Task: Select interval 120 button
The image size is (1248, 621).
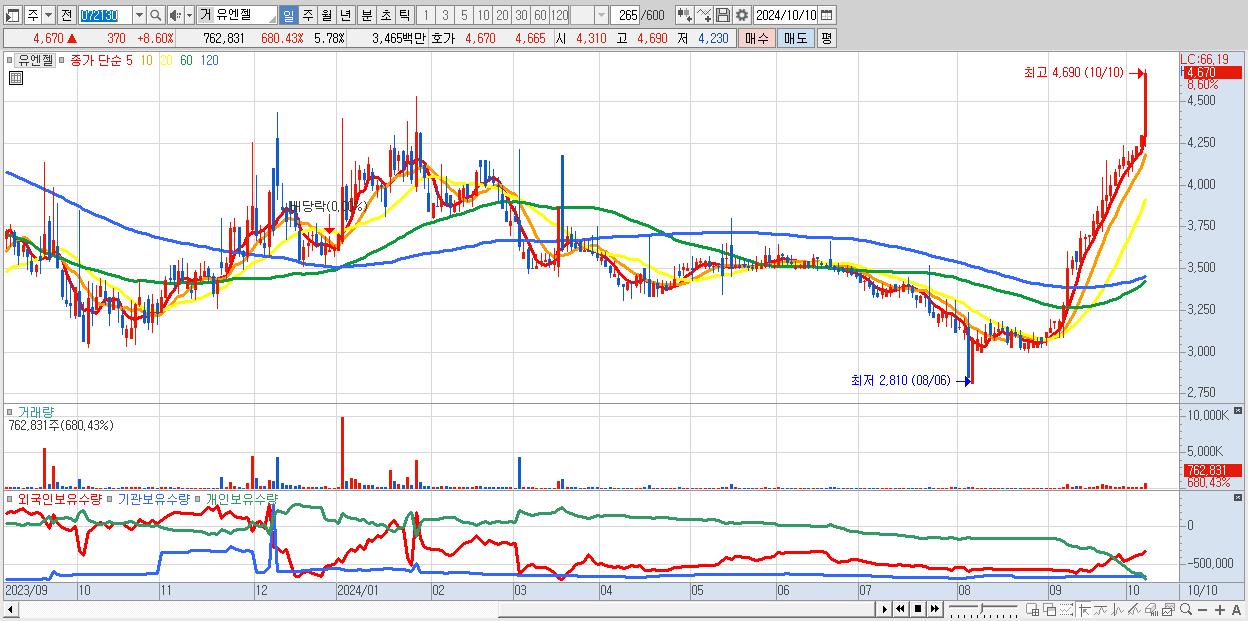Action: (x=560, y=15)
